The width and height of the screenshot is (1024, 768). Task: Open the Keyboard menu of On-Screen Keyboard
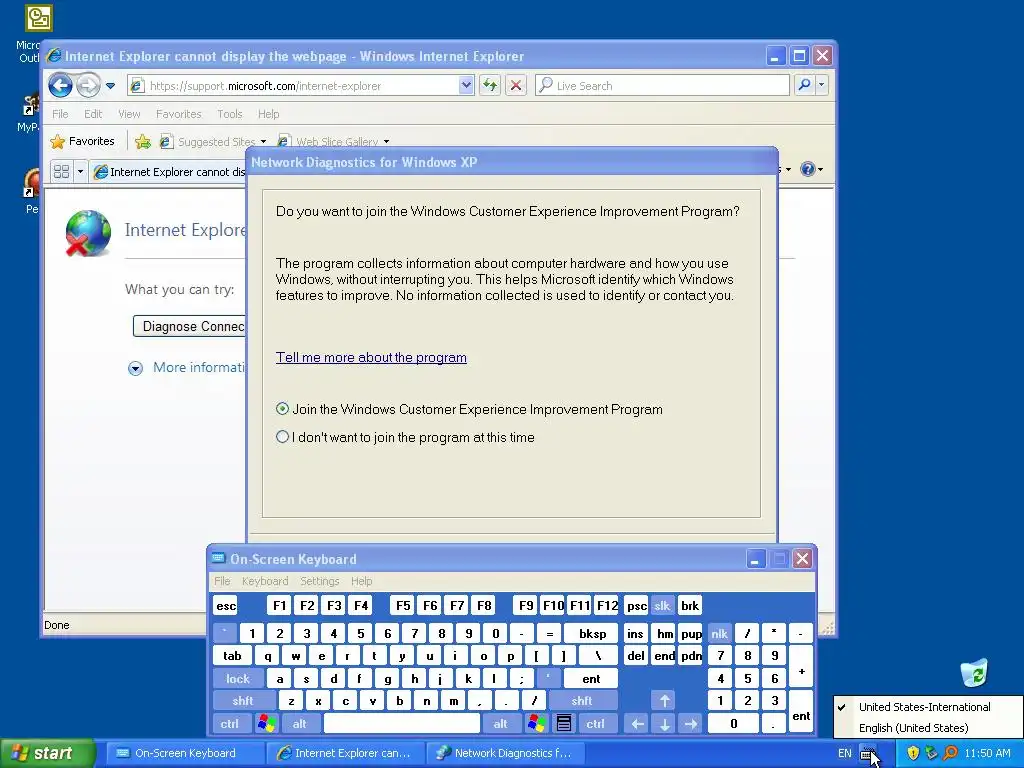[264, 581]
